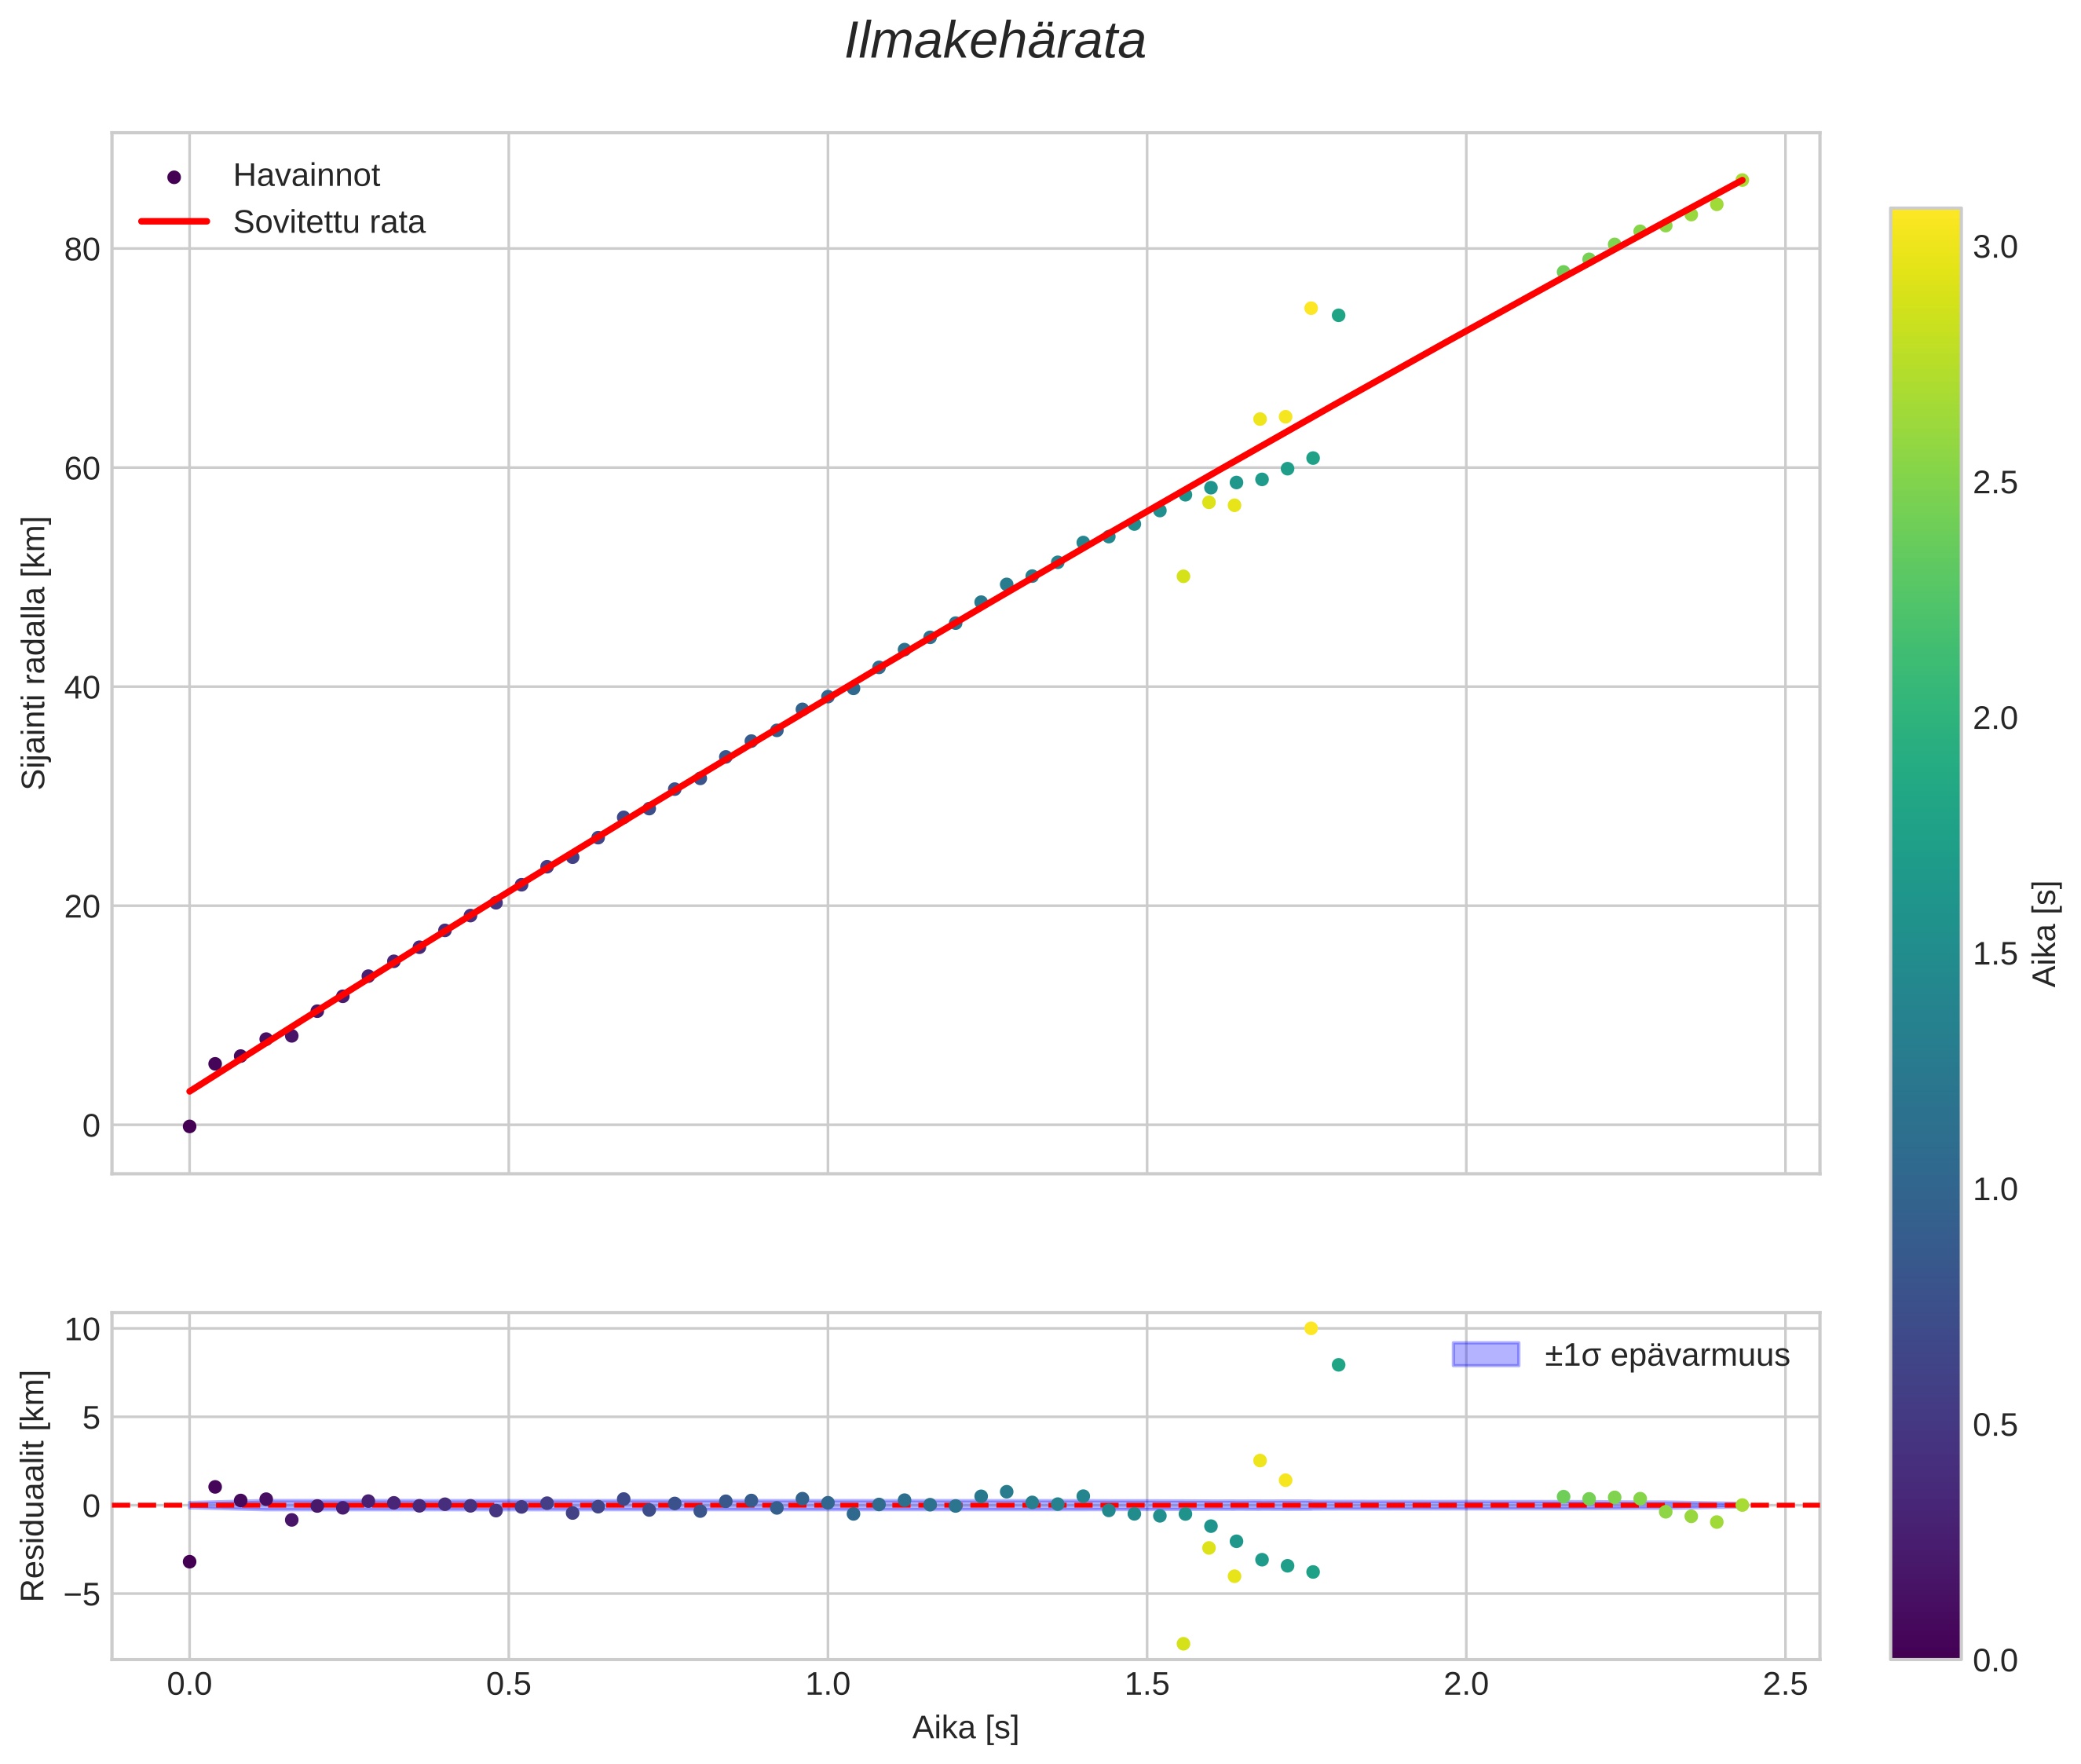Click the Aika [s] colorbar label
2081x1764 pixels.
pyautogui.click(x=2046, y=934)
